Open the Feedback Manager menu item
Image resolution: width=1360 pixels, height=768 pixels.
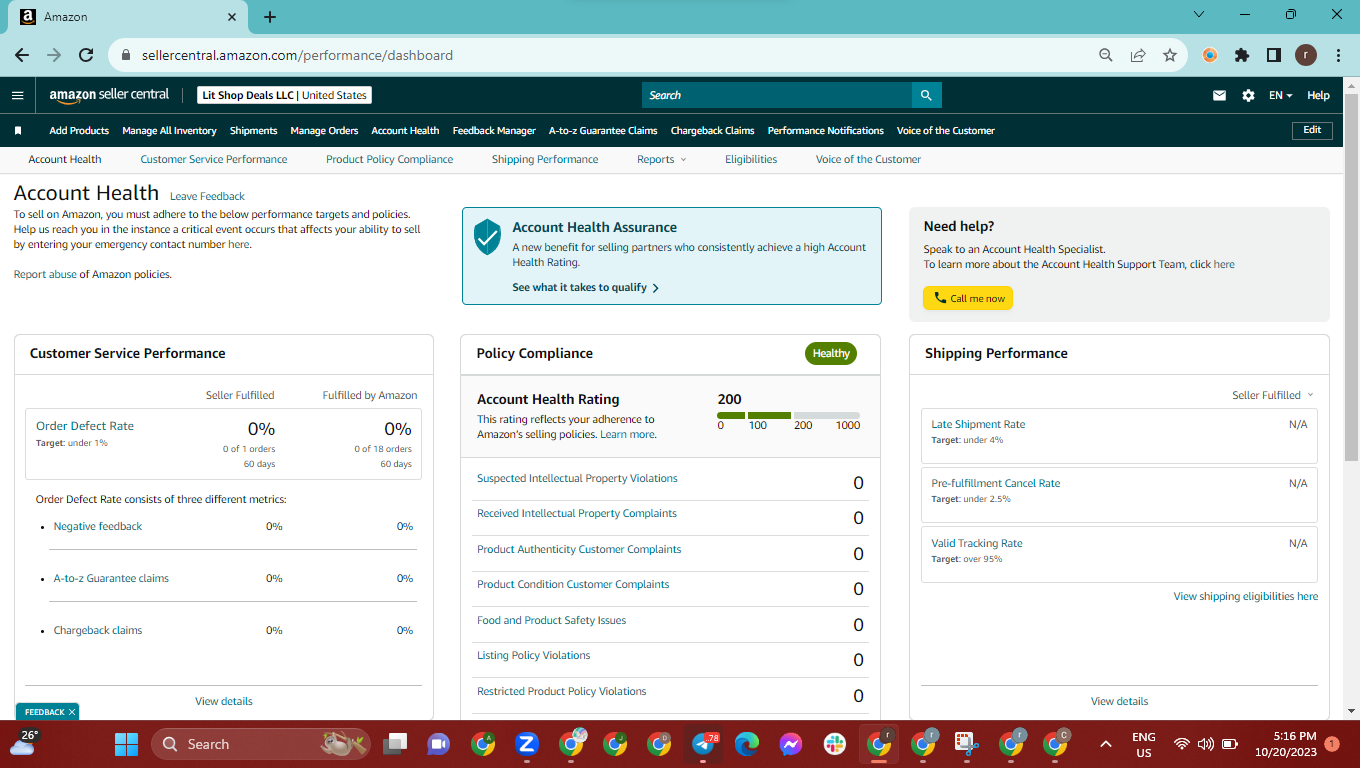pyautogui.click(x=494, y=130)
